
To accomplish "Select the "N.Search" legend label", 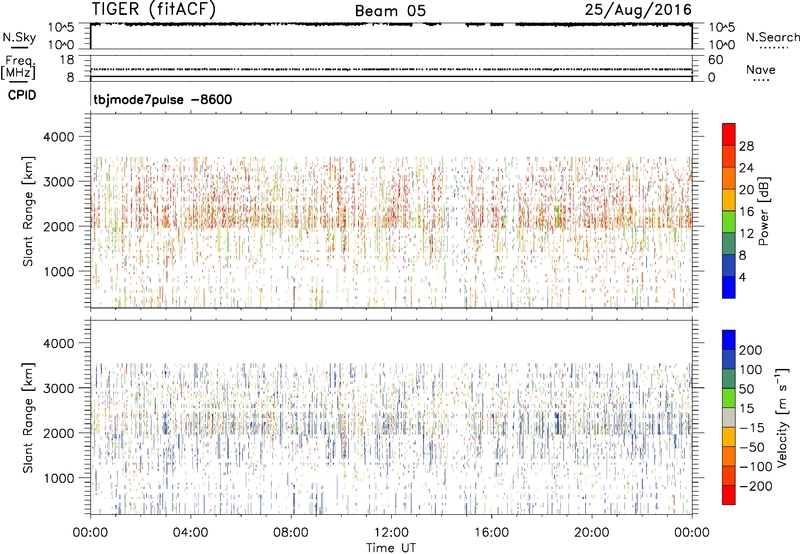I will click(772, 37).
